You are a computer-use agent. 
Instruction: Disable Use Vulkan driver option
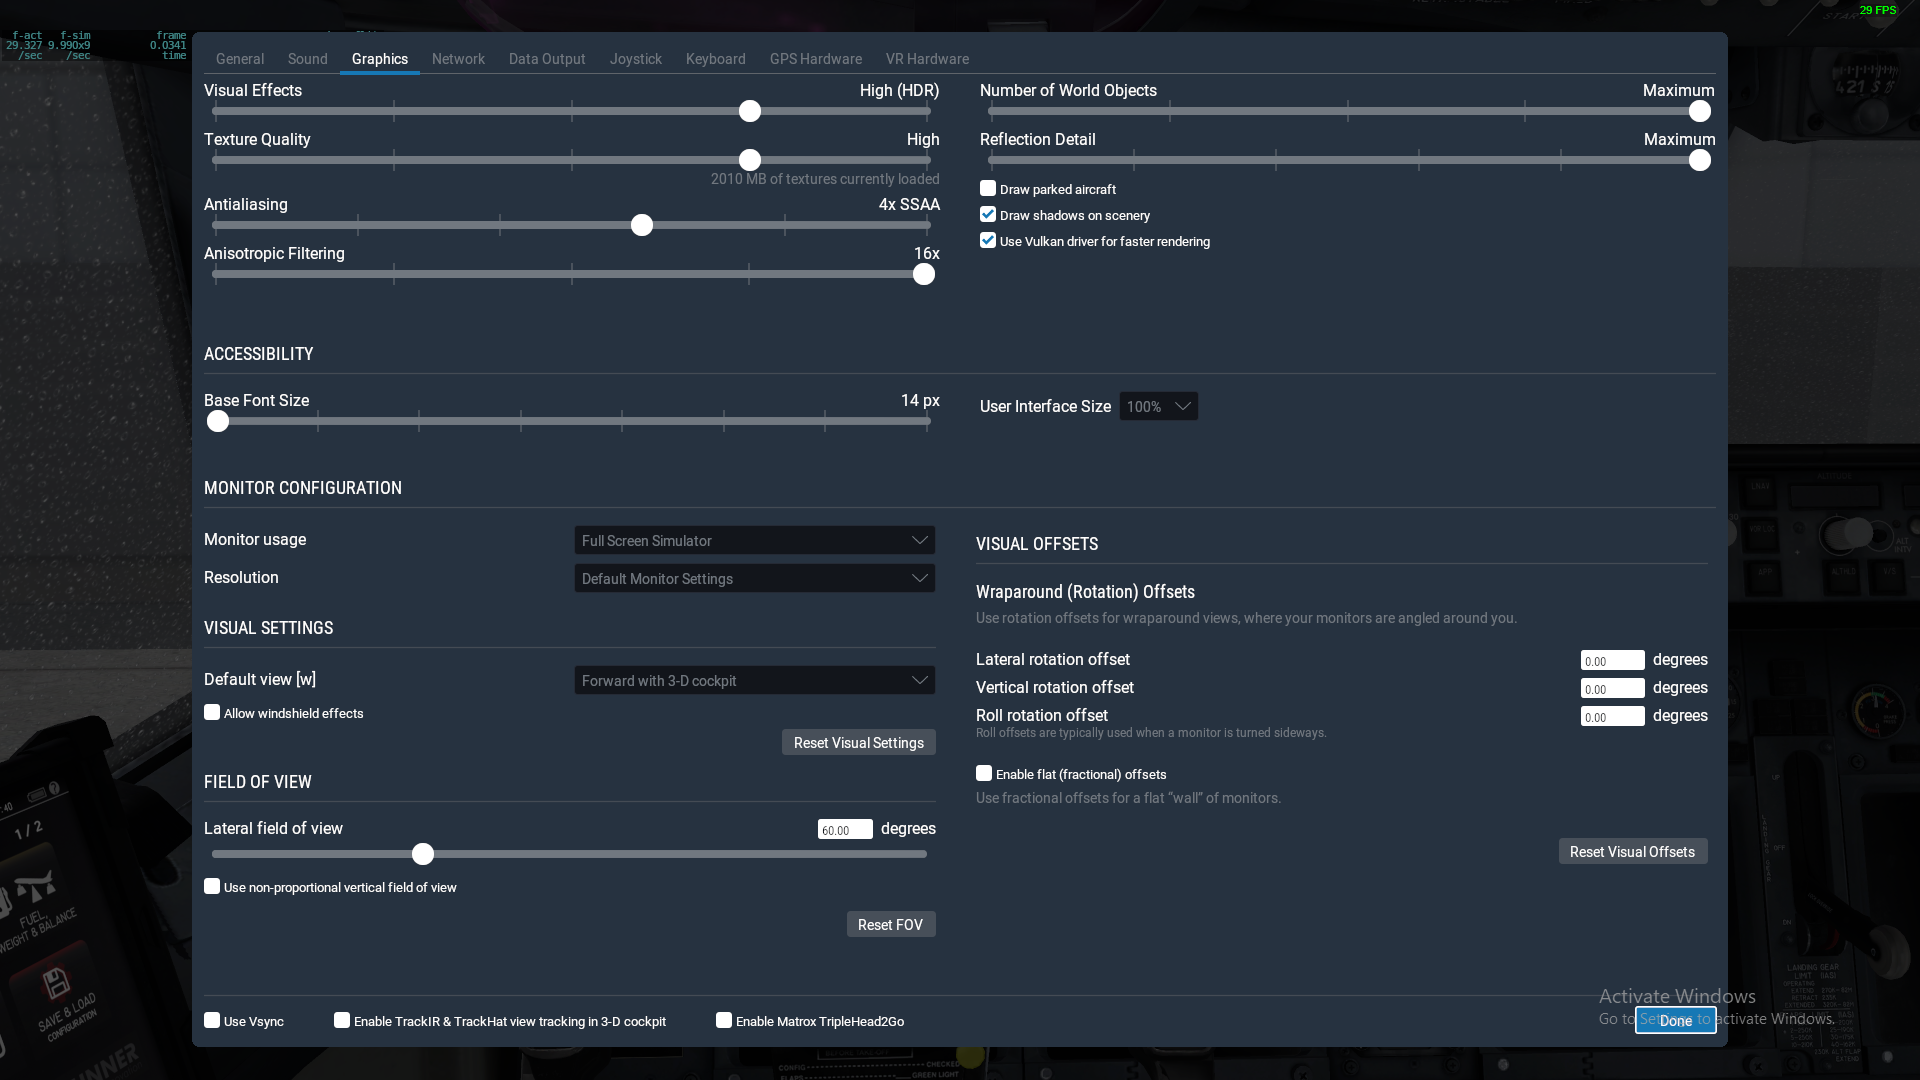point(988,241)
